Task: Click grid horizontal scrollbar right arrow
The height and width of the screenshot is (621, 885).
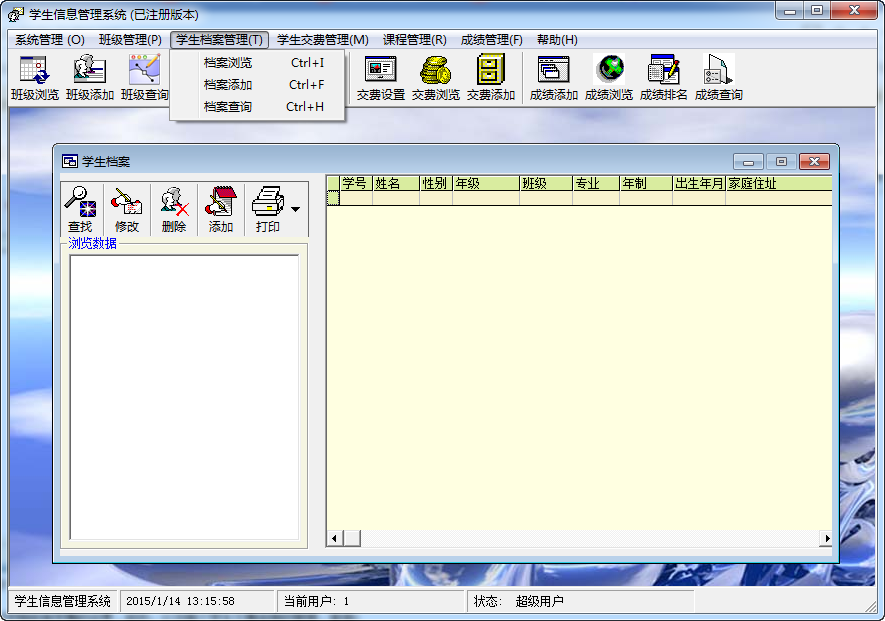Action: 826,539
